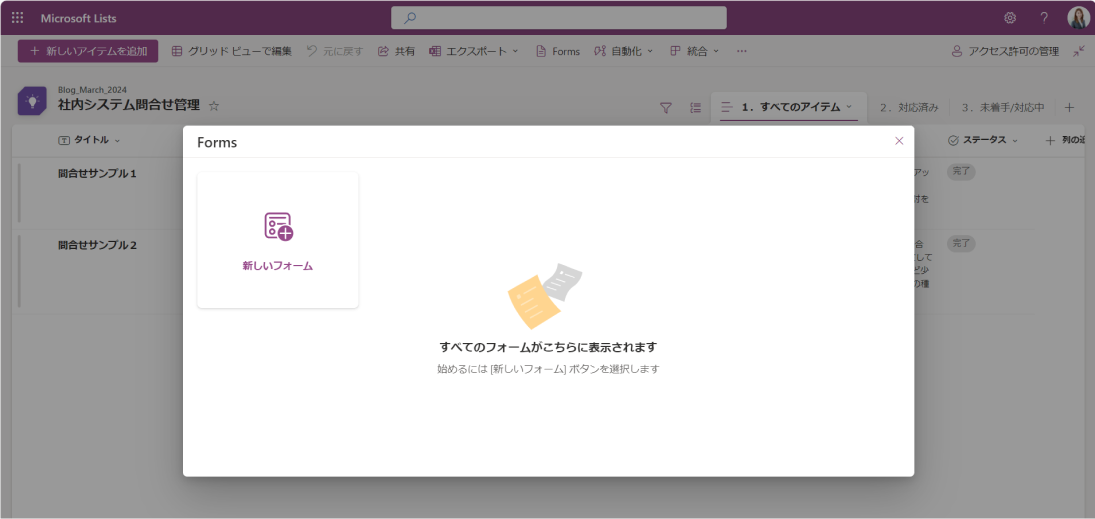Add a new view with plus icon
The height and width of the screenshot is (519, 1095).
pyautogui.click(x=1069, y=108)
